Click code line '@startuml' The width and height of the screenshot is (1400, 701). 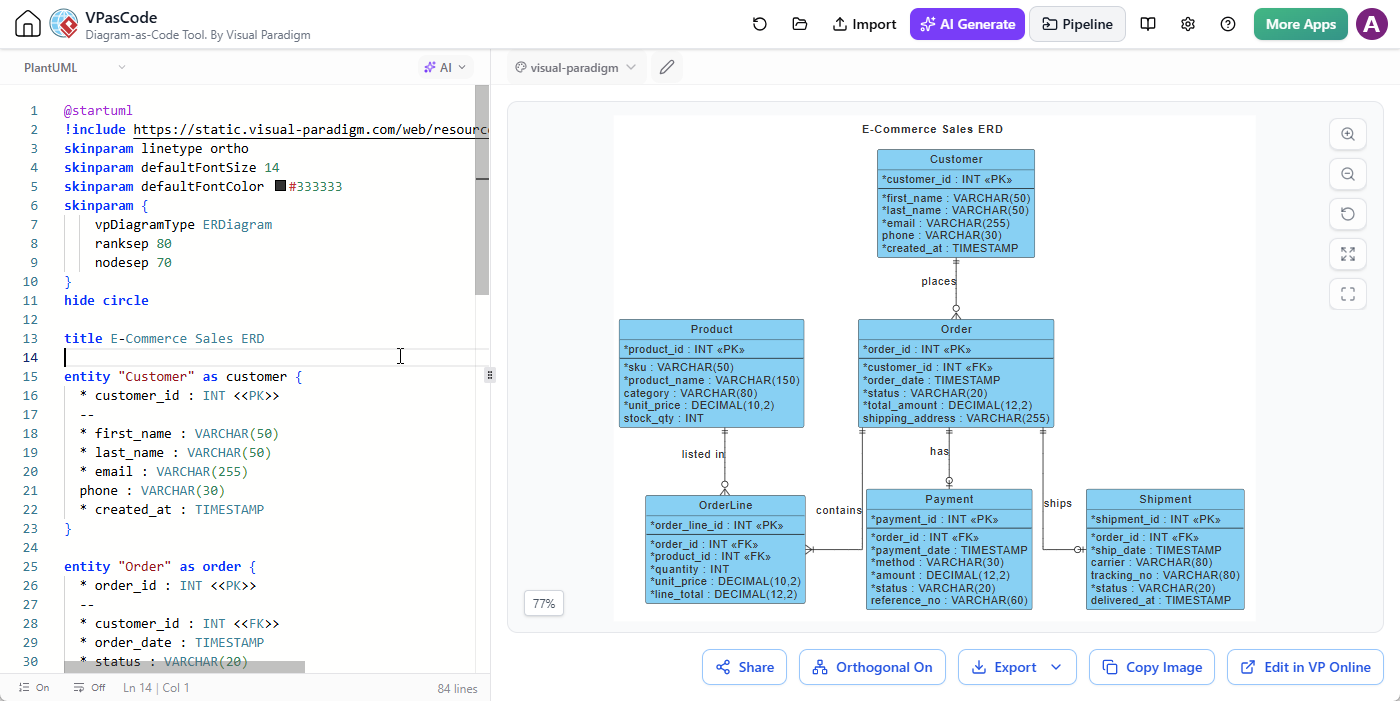(98, 110)
